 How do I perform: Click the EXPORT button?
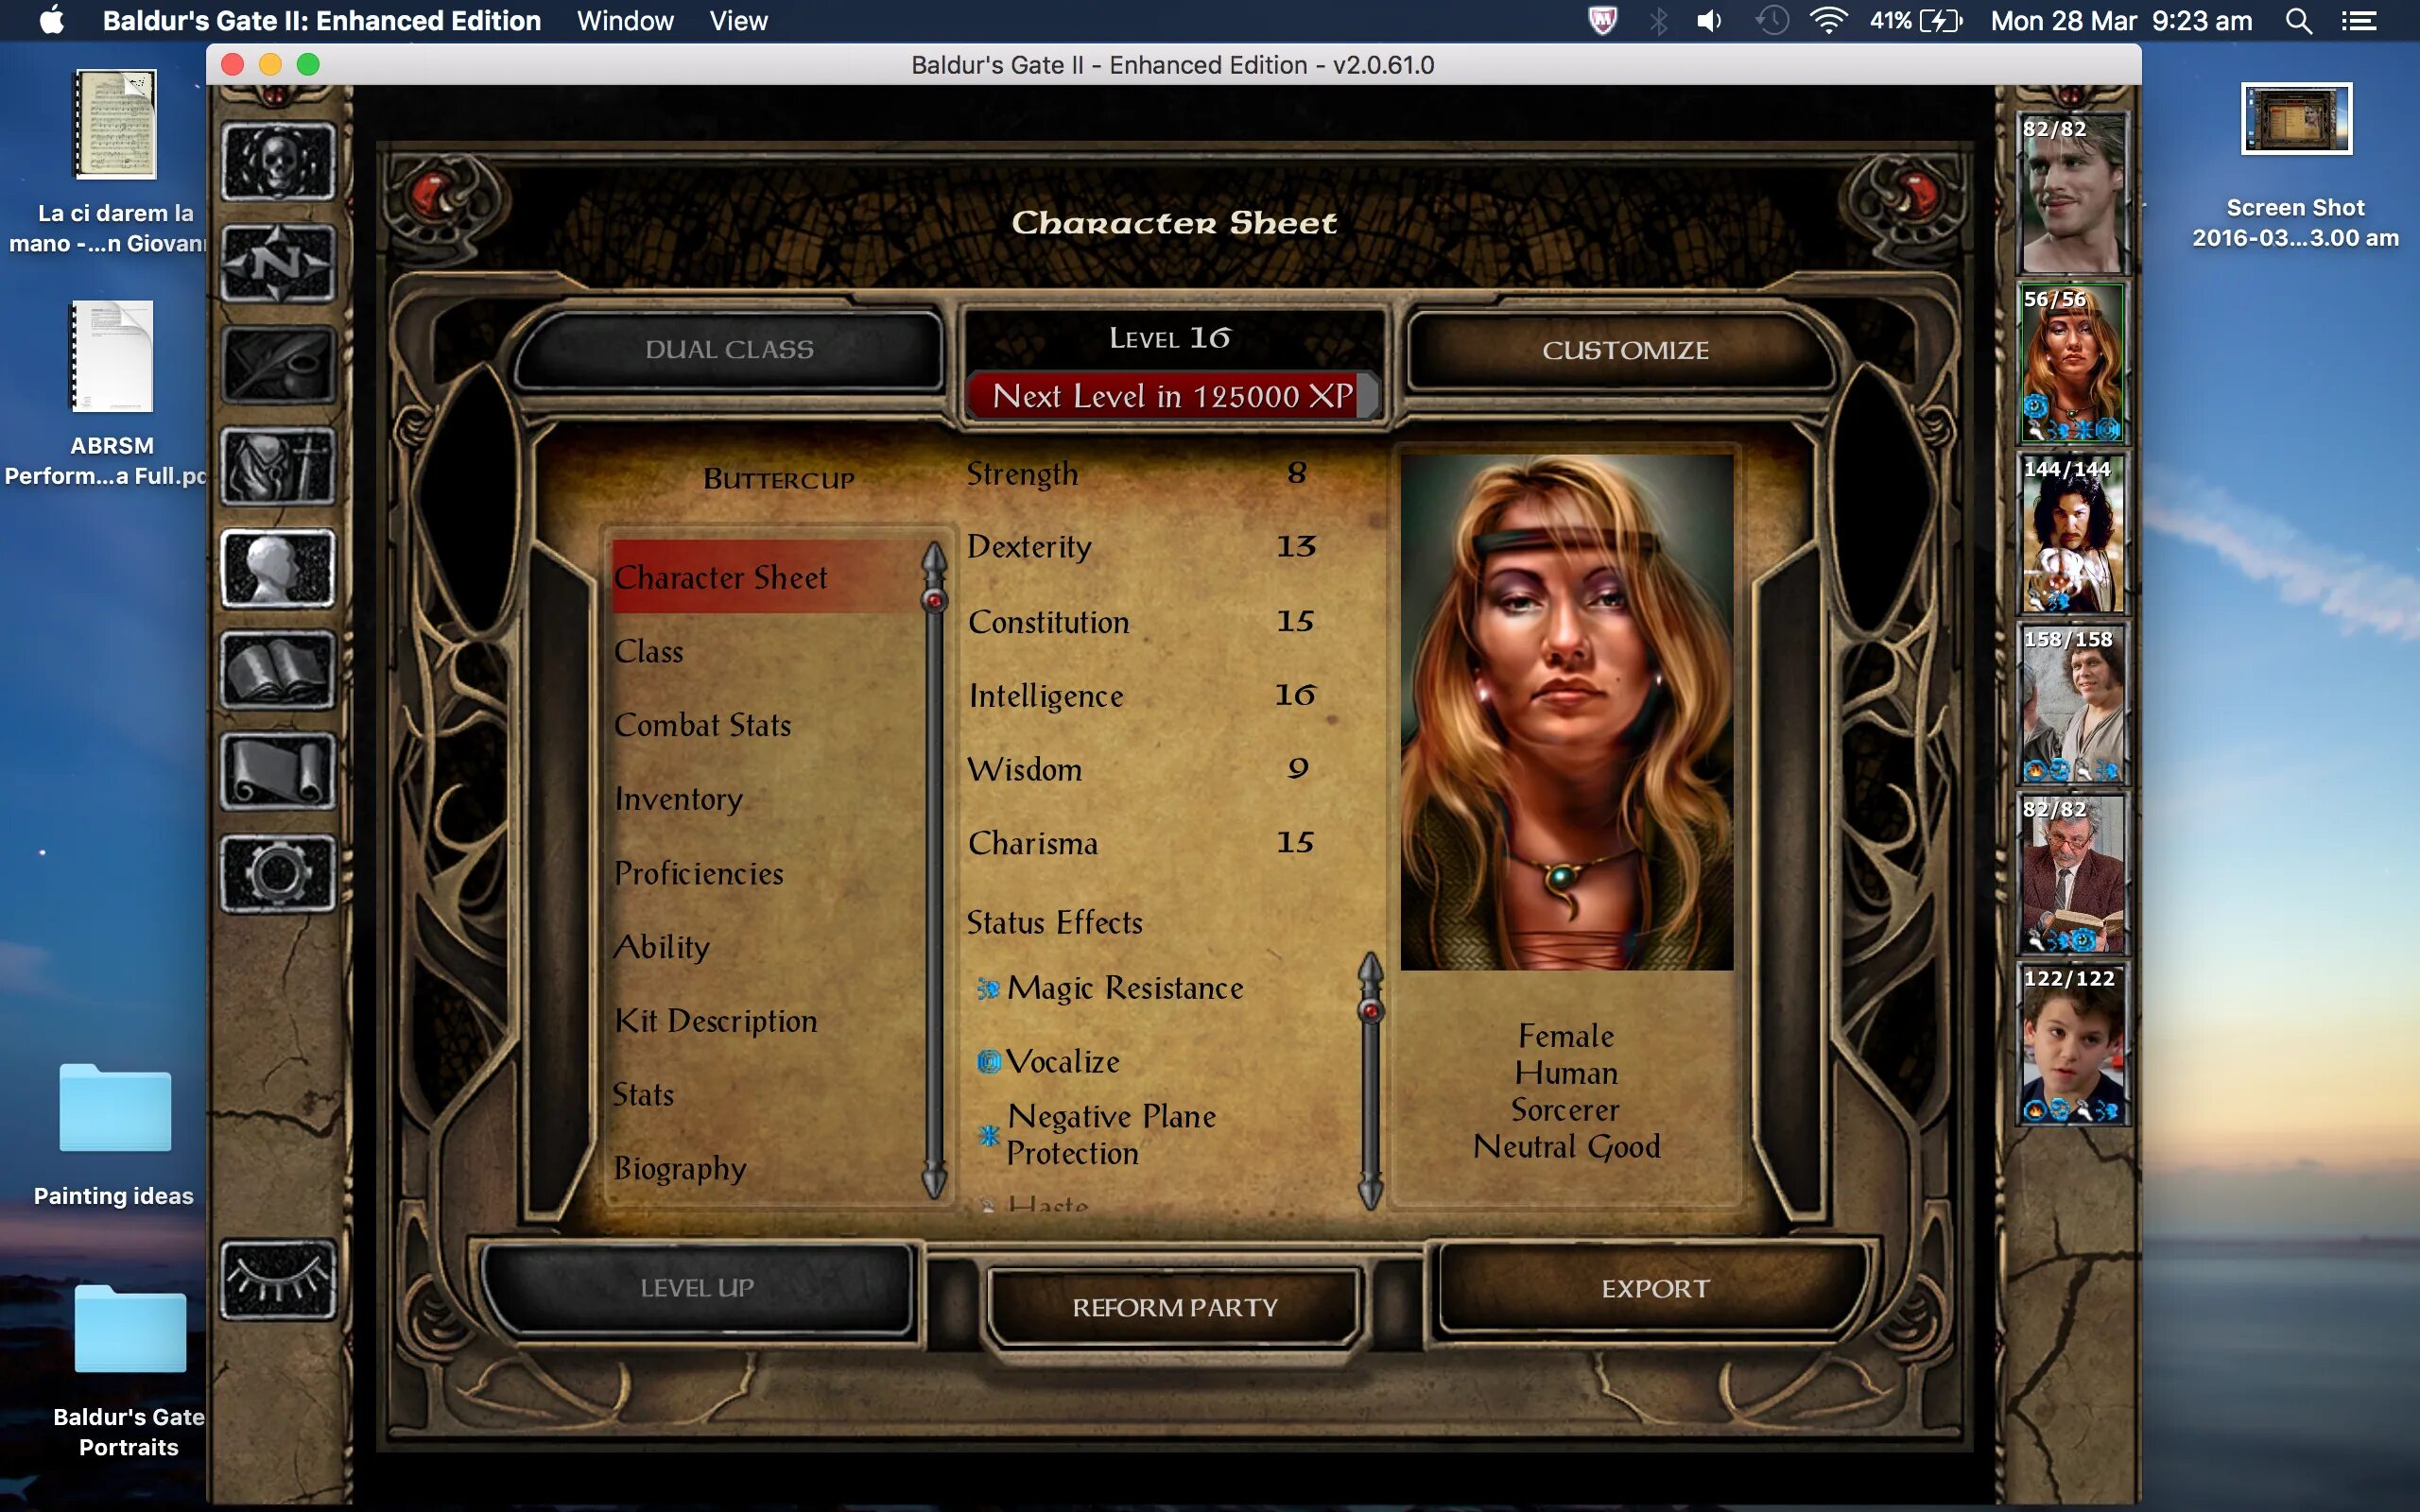(1653, 1285)
